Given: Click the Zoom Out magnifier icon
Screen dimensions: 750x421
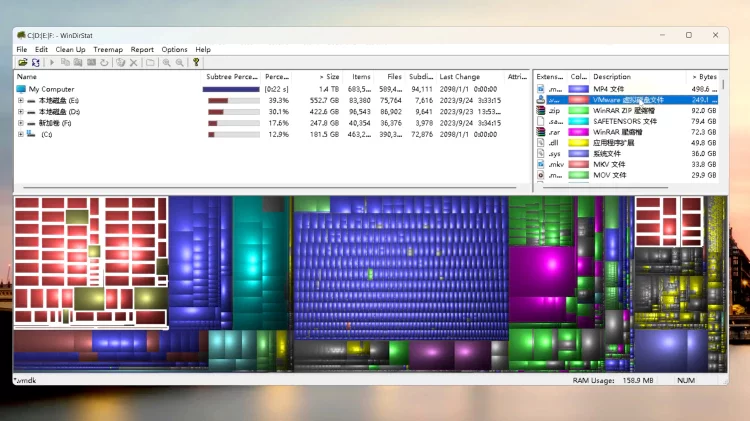Looking at the screenshot, I should point(179,62).
